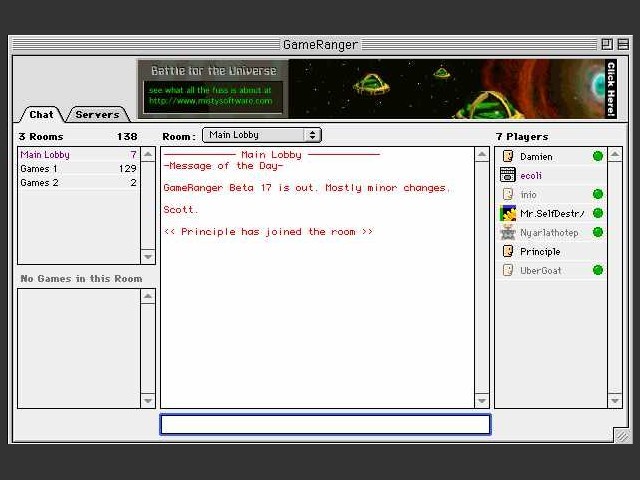
Task: Click the chat message input field
Action: coord(325,424)
